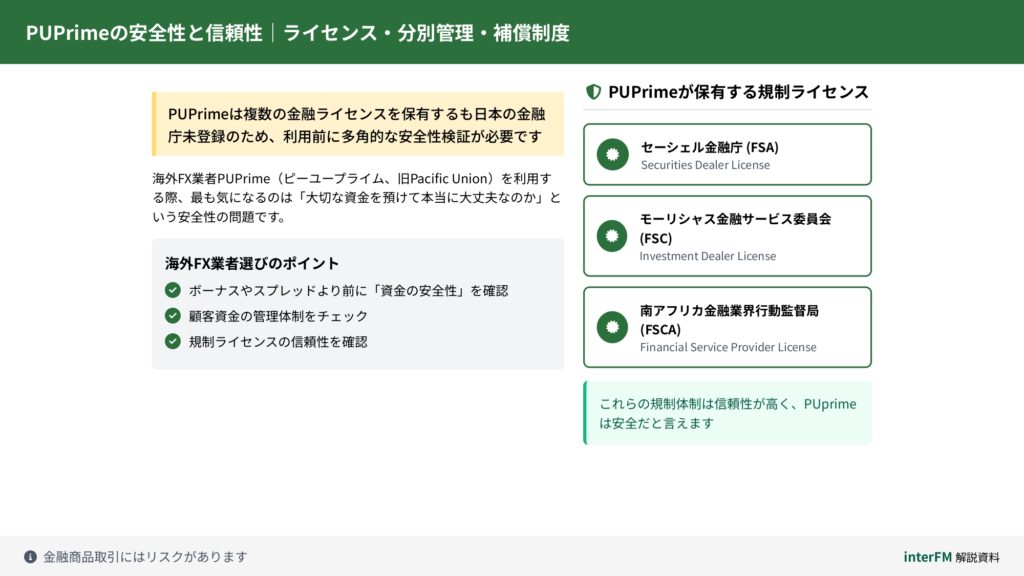
Task: Click the checkmark beside 「資金の安全性」を確認
Action: click(x=173, y=290)
